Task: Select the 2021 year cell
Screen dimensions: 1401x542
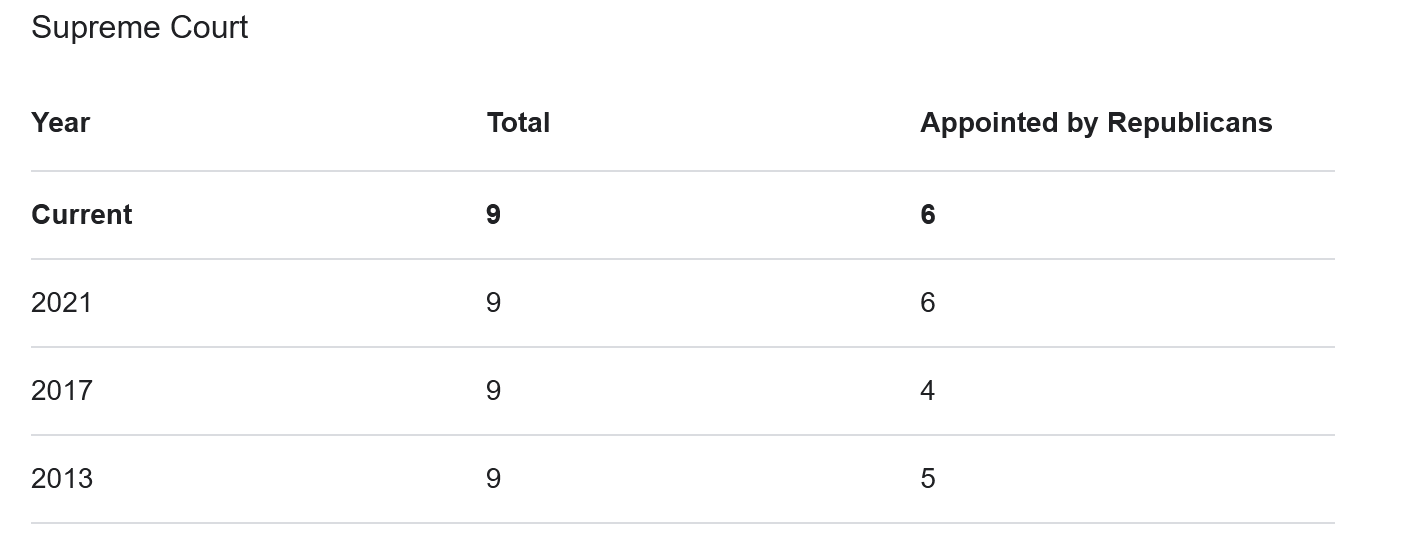Action: [x=62, y=303]
